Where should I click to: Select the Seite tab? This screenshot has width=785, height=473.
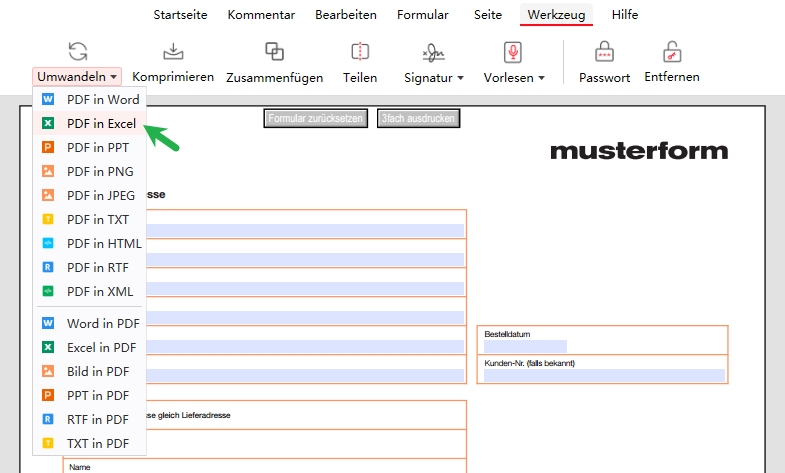(x=488, y=15)
